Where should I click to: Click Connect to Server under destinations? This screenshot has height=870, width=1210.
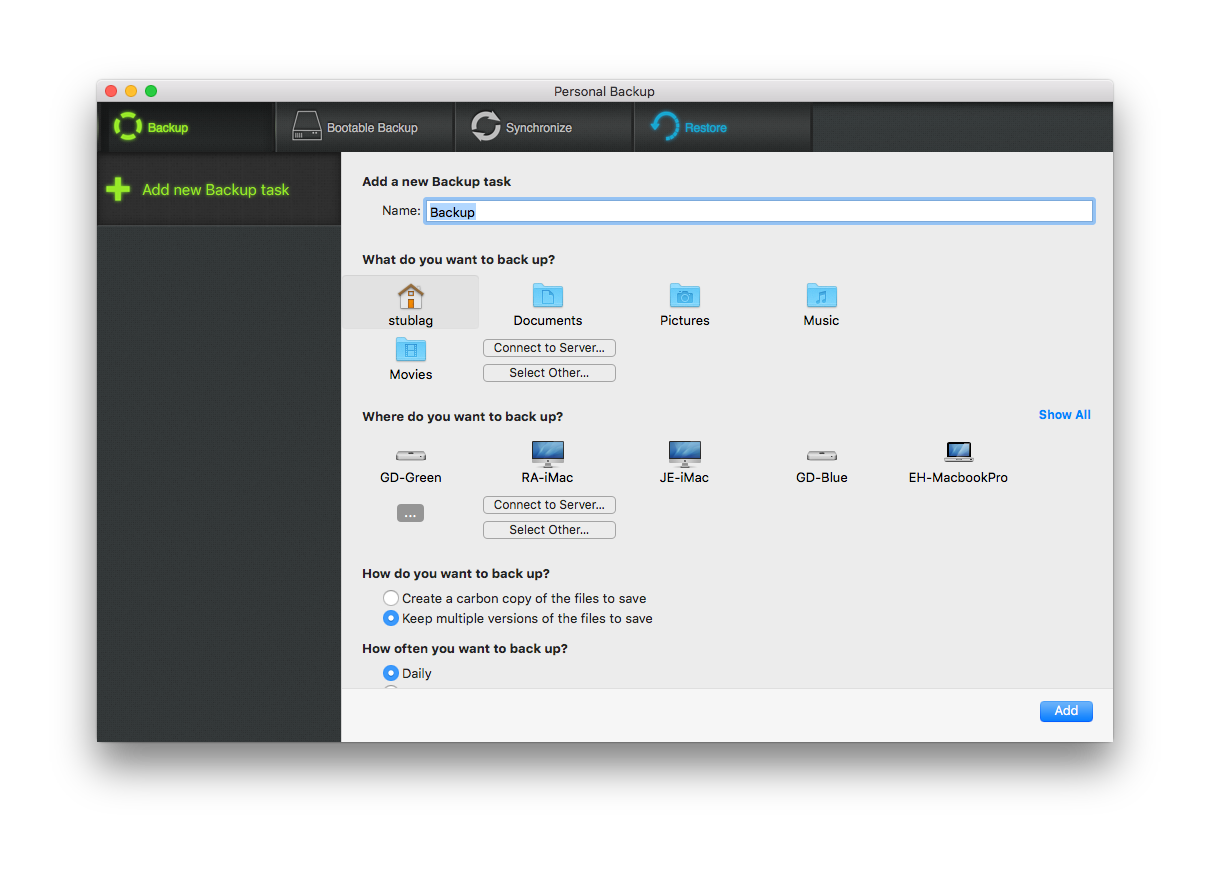(549, 505)
